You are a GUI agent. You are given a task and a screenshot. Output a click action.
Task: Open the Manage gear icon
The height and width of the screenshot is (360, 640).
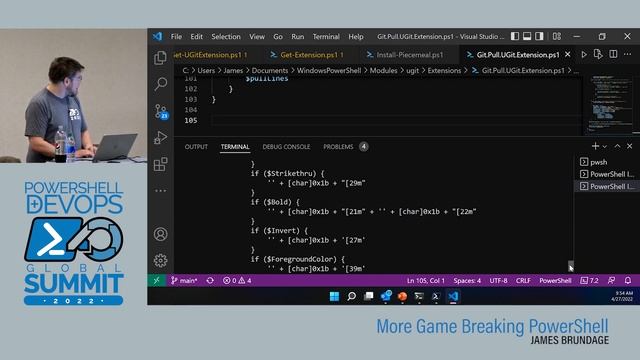[x=160, y=260]
